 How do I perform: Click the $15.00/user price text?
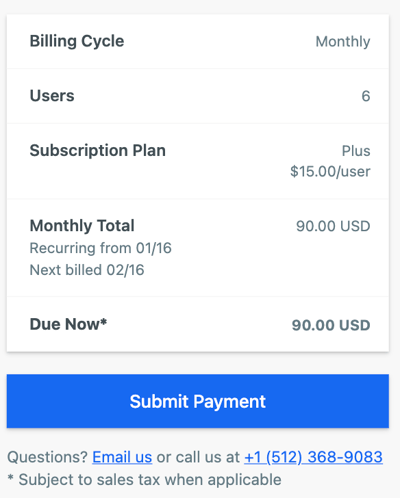pyautogui.click(x=330, y=171)
